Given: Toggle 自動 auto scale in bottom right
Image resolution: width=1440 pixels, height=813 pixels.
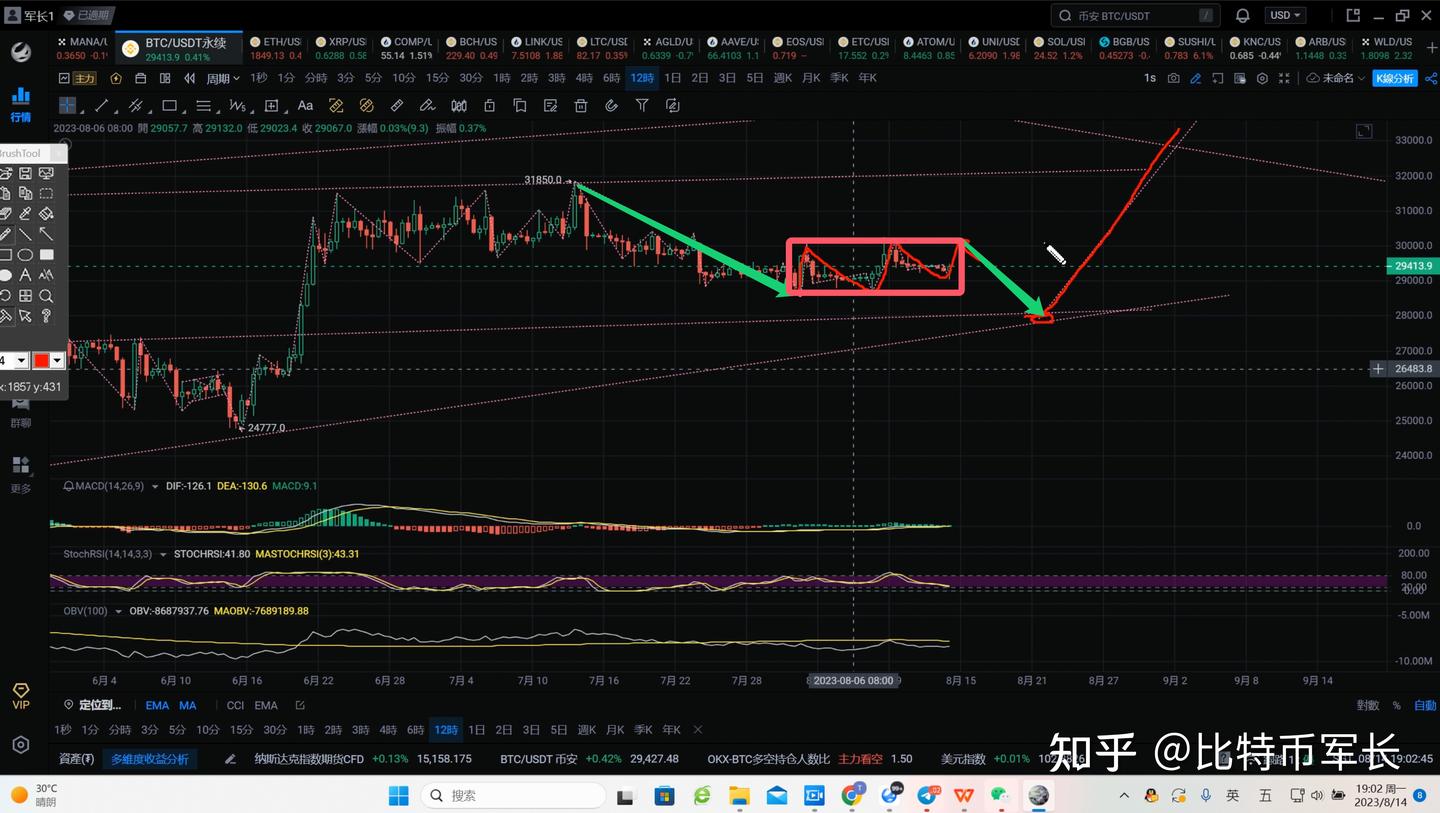Looking at the screenshot, I should (x=1424, y=704).
